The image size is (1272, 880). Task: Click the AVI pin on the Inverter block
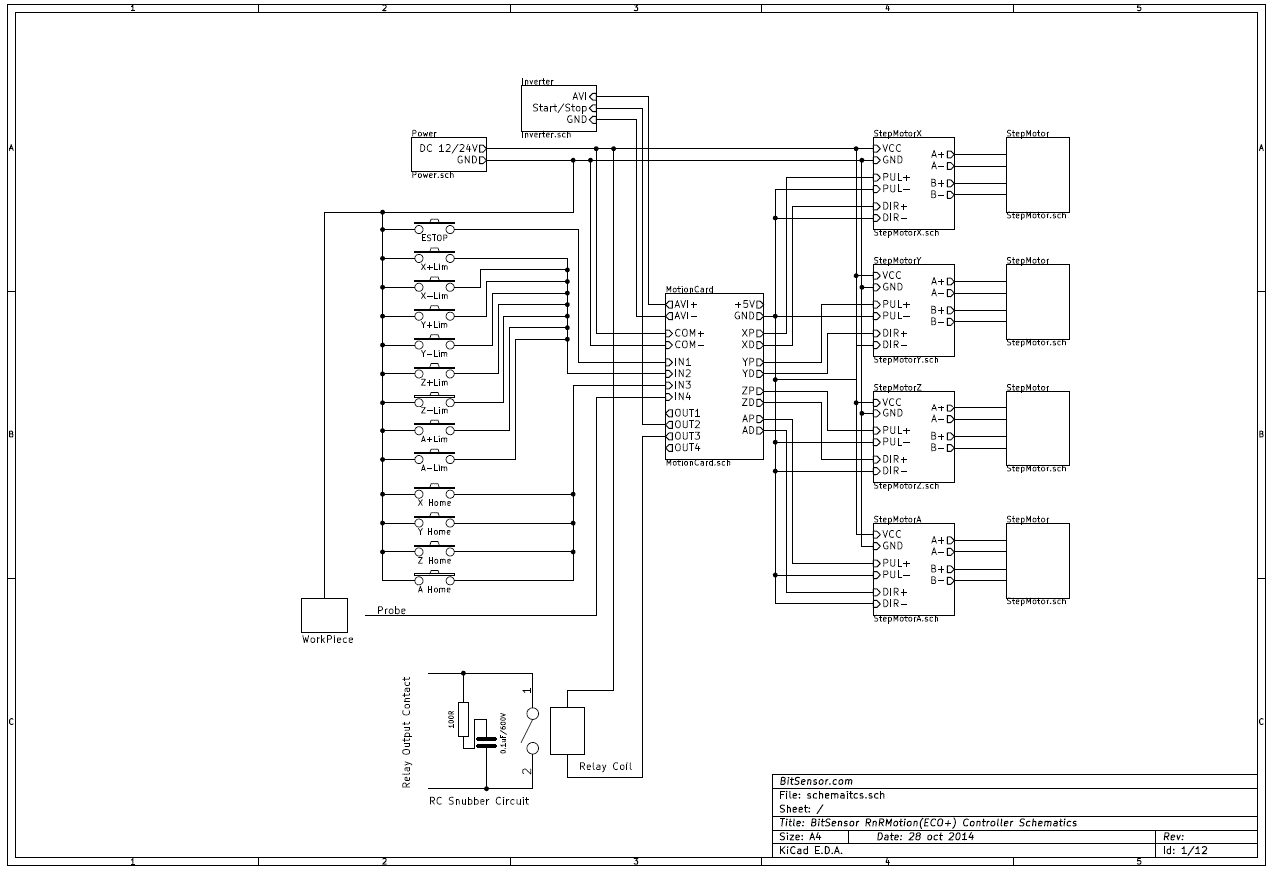(x=584, y=96)
